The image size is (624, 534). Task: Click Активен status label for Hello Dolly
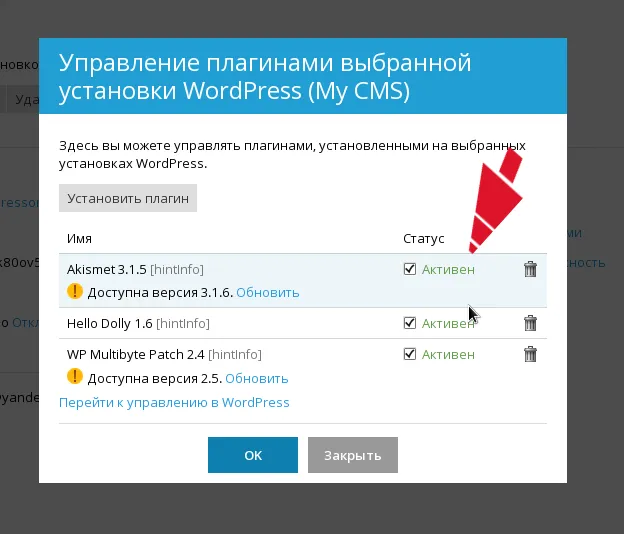point(448,324)
